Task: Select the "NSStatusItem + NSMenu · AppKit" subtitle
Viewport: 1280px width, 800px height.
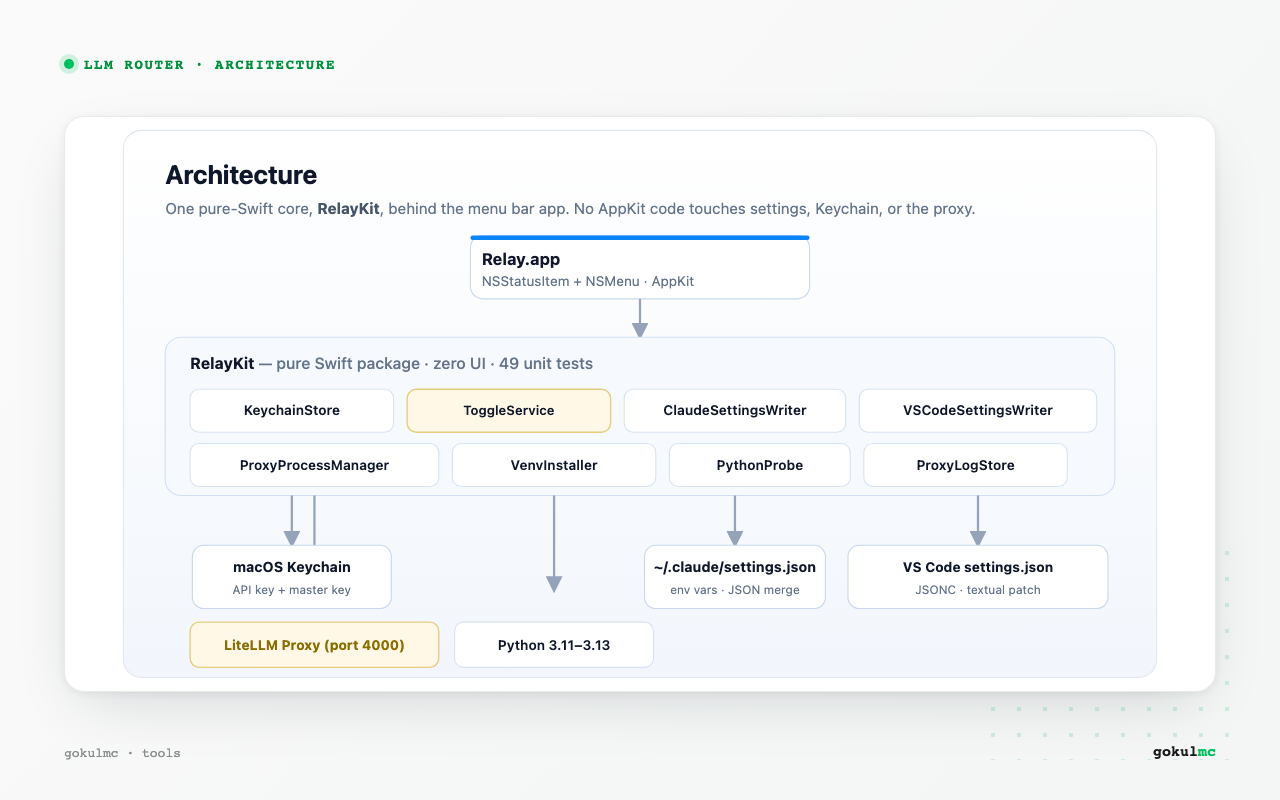Action: click(588, 281)
